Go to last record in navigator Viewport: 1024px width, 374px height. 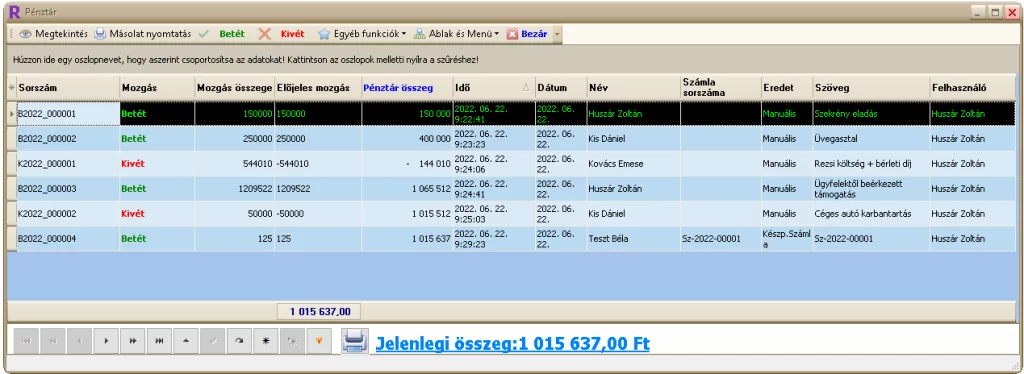[159, 341]
